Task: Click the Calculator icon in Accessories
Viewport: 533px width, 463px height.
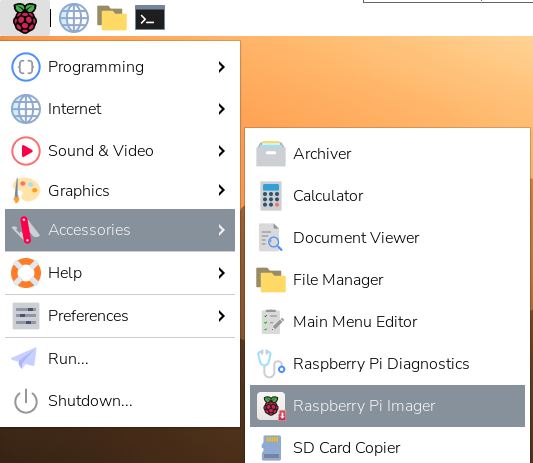Action: coord(271,196)
